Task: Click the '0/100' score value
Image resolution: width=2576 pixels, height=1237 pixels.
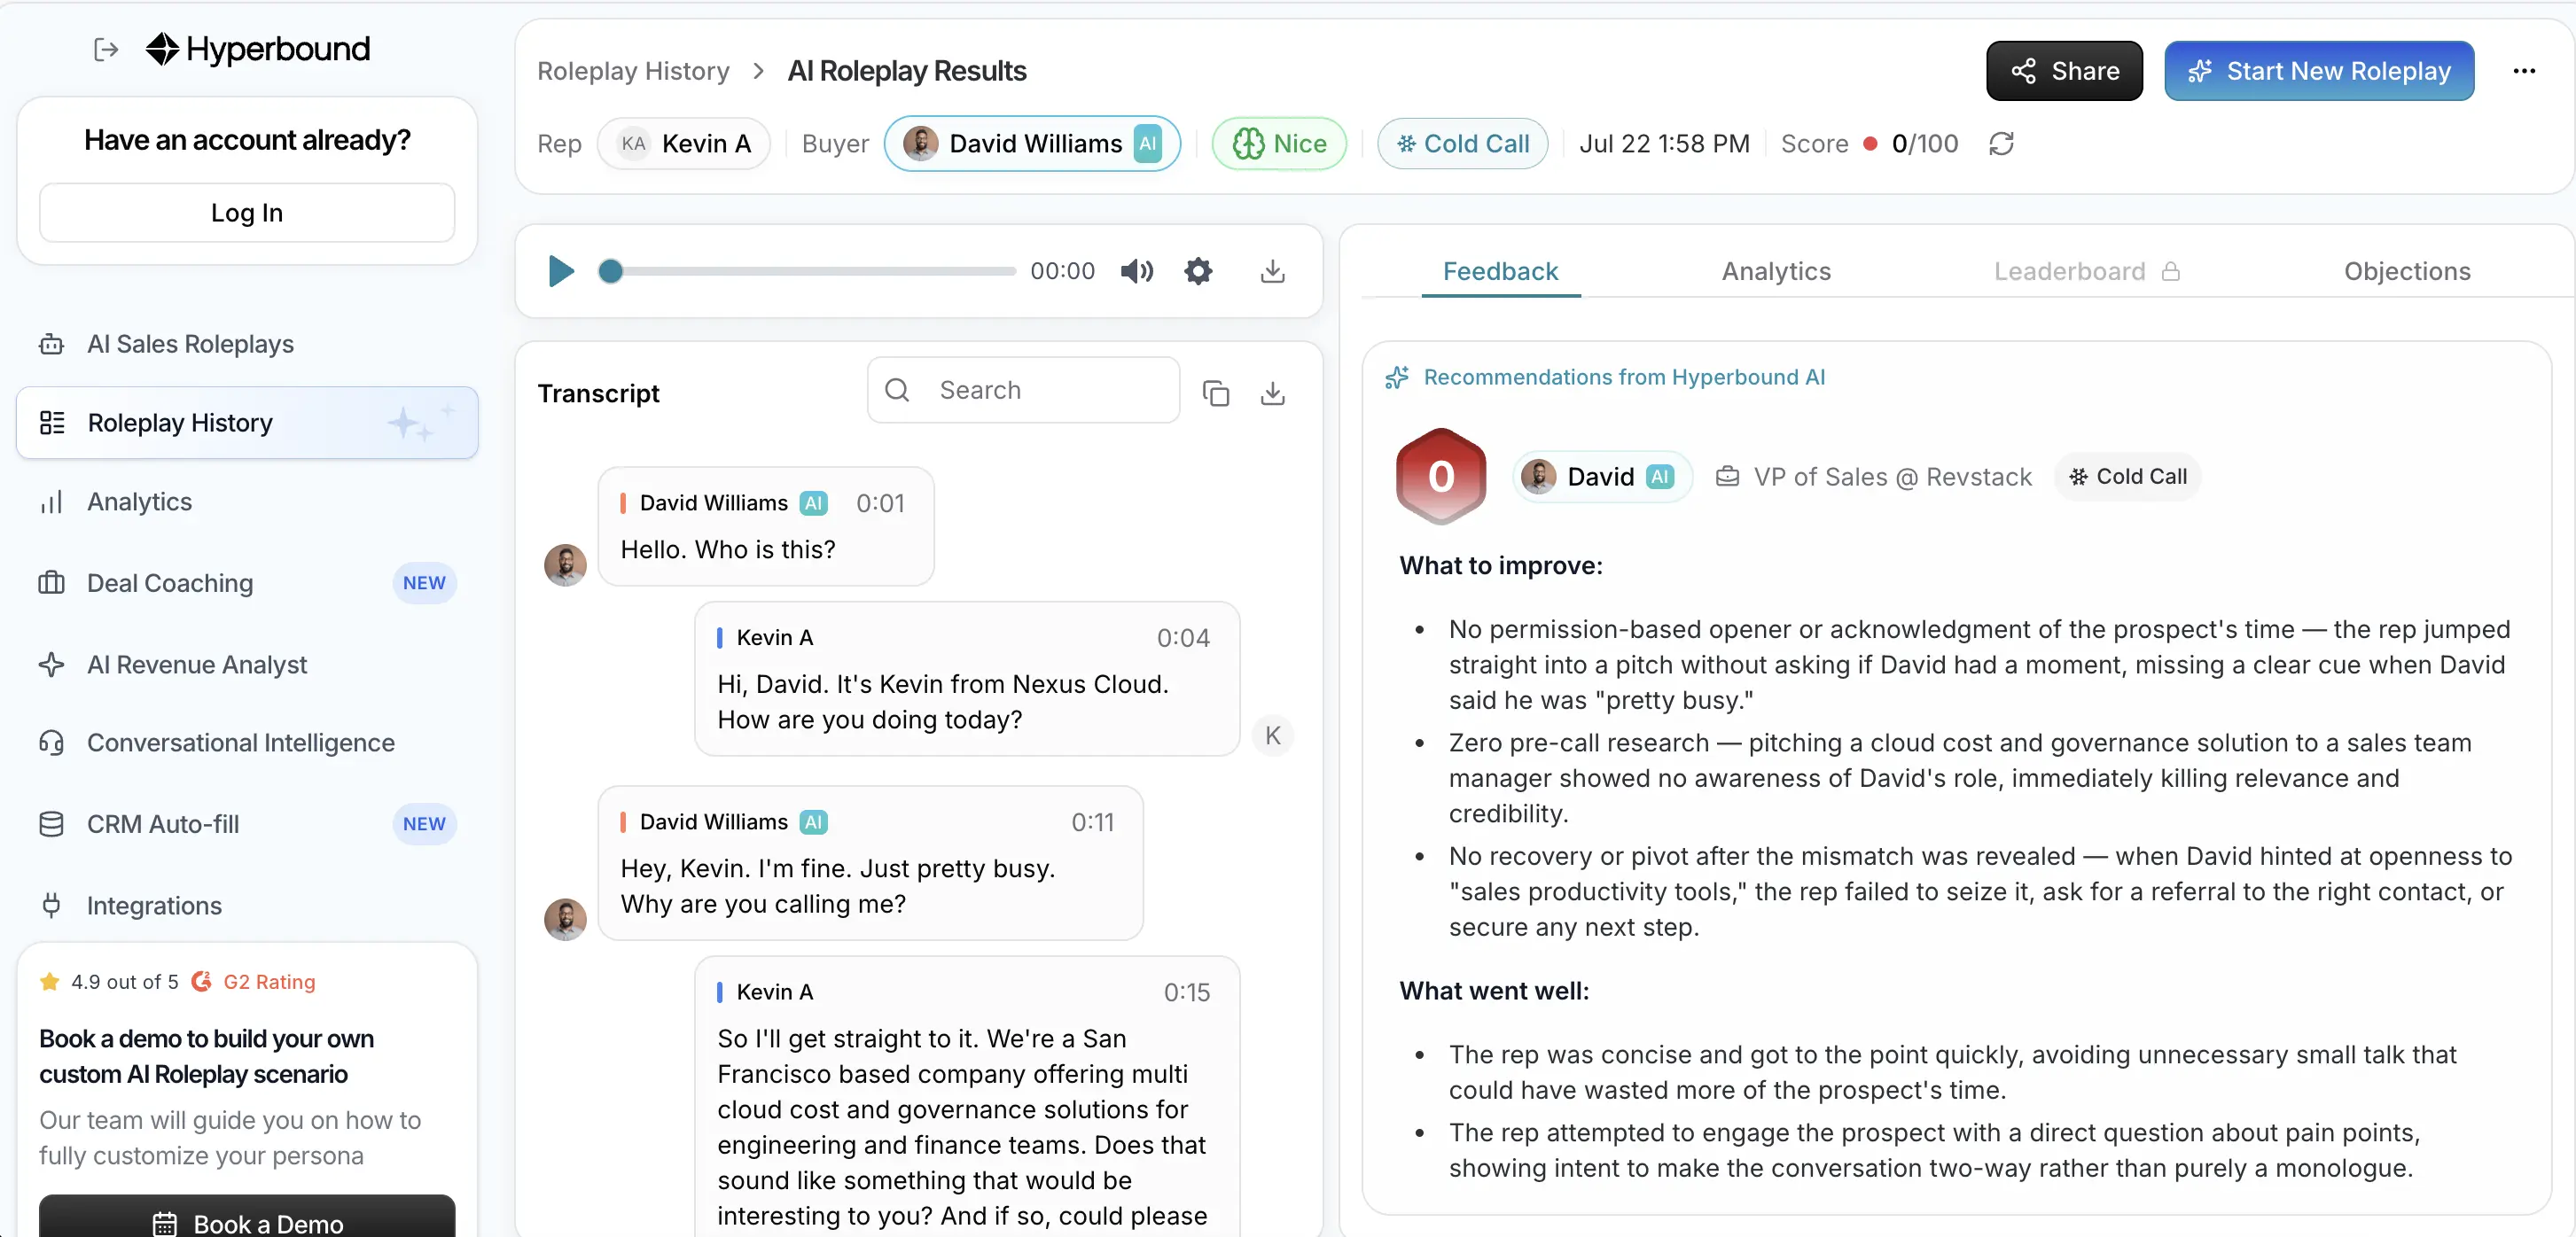Action: tap(1925, 144)
